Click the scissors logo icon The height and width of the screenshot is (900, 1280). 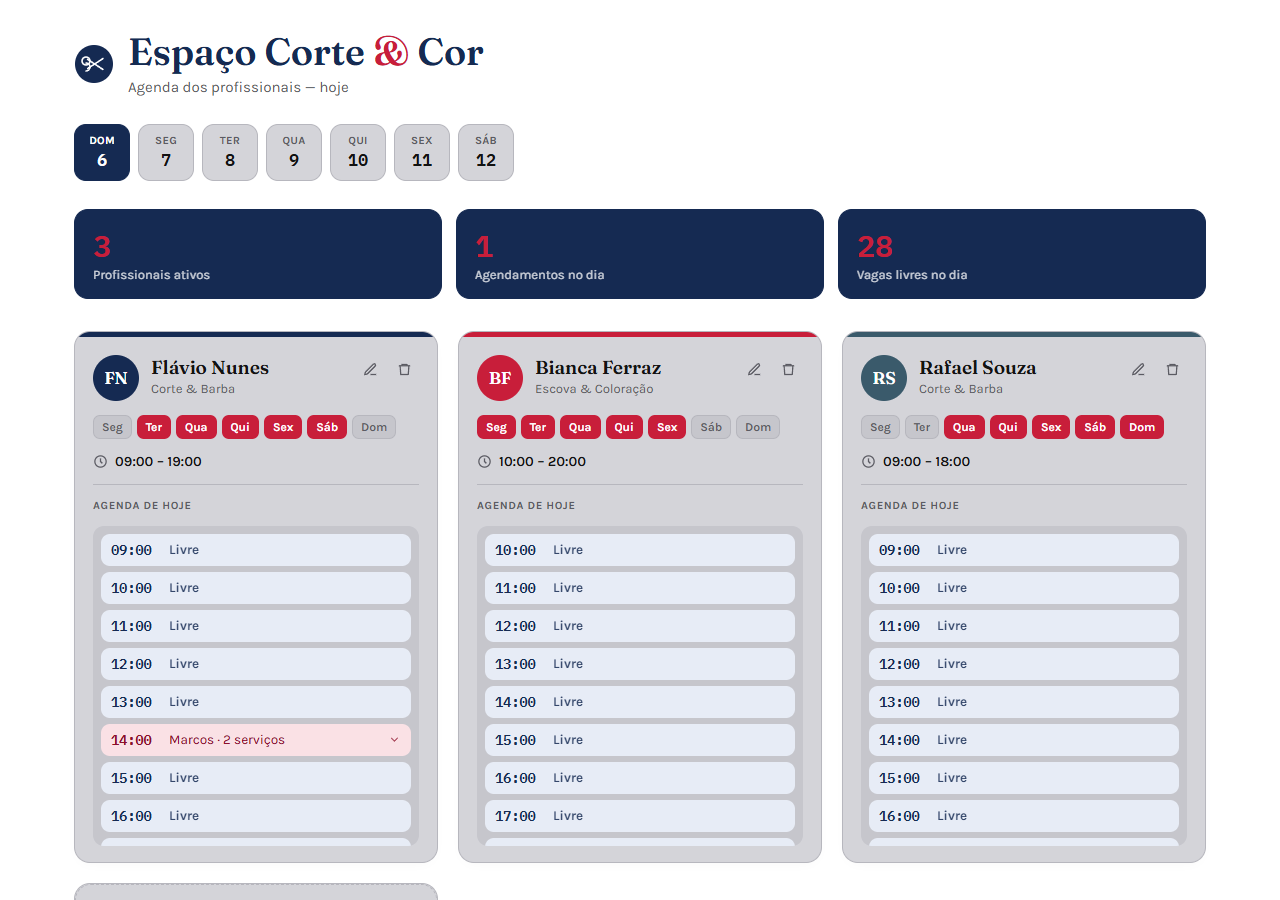click(94, 64)
